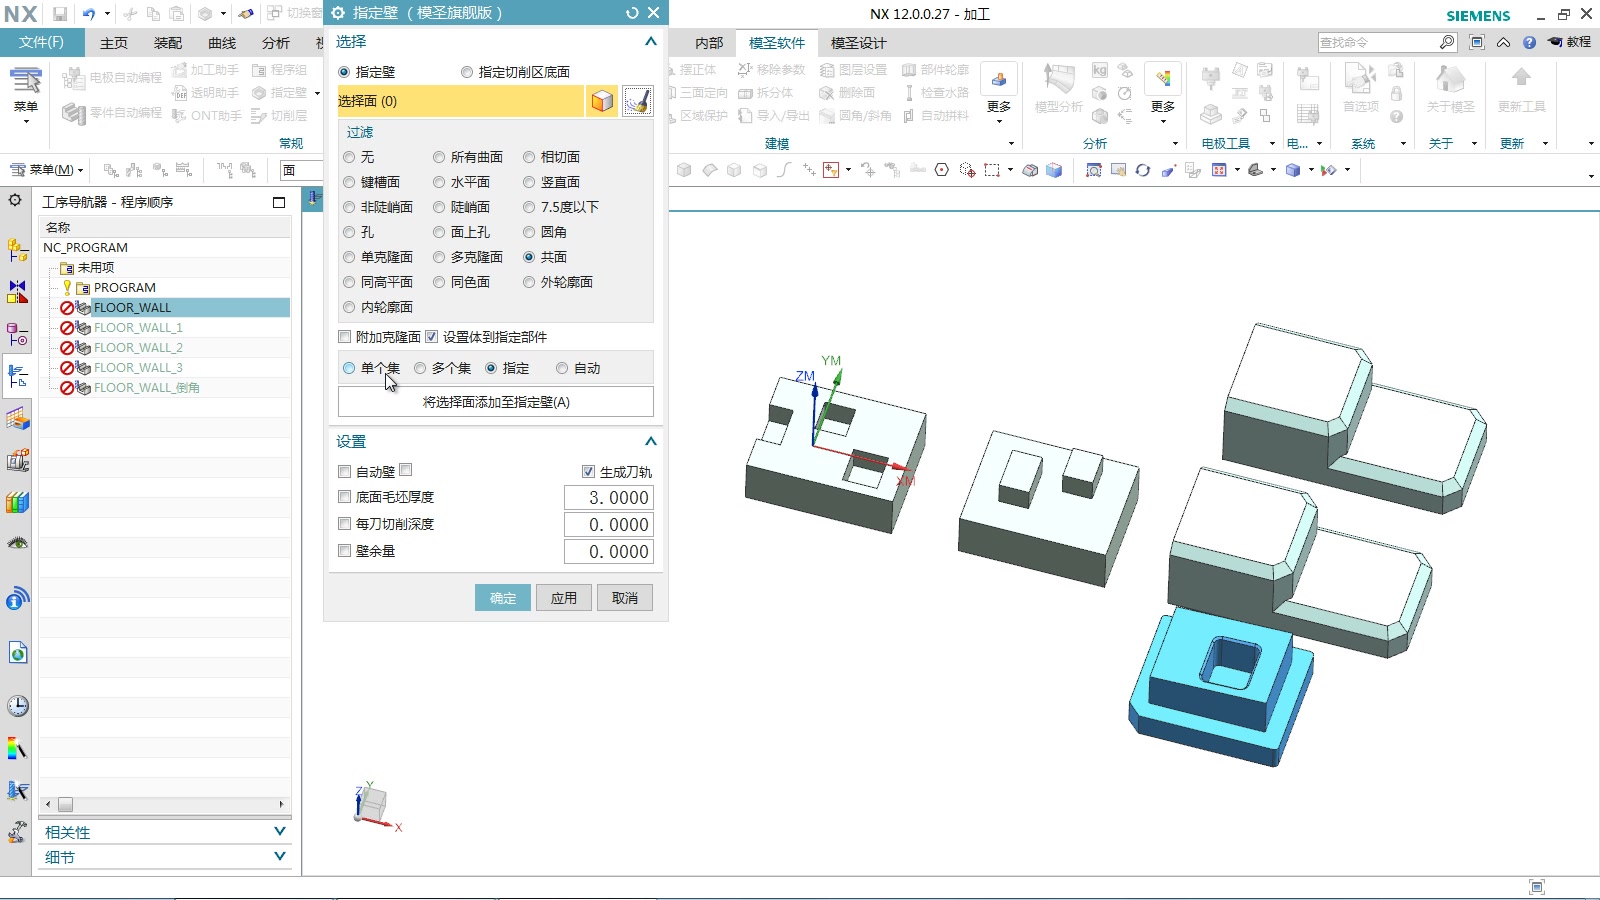The height and width of the screenshot is (900, 1600).
Task: Collapse the 设置 section chevron
Action: (x=651, y=441)
